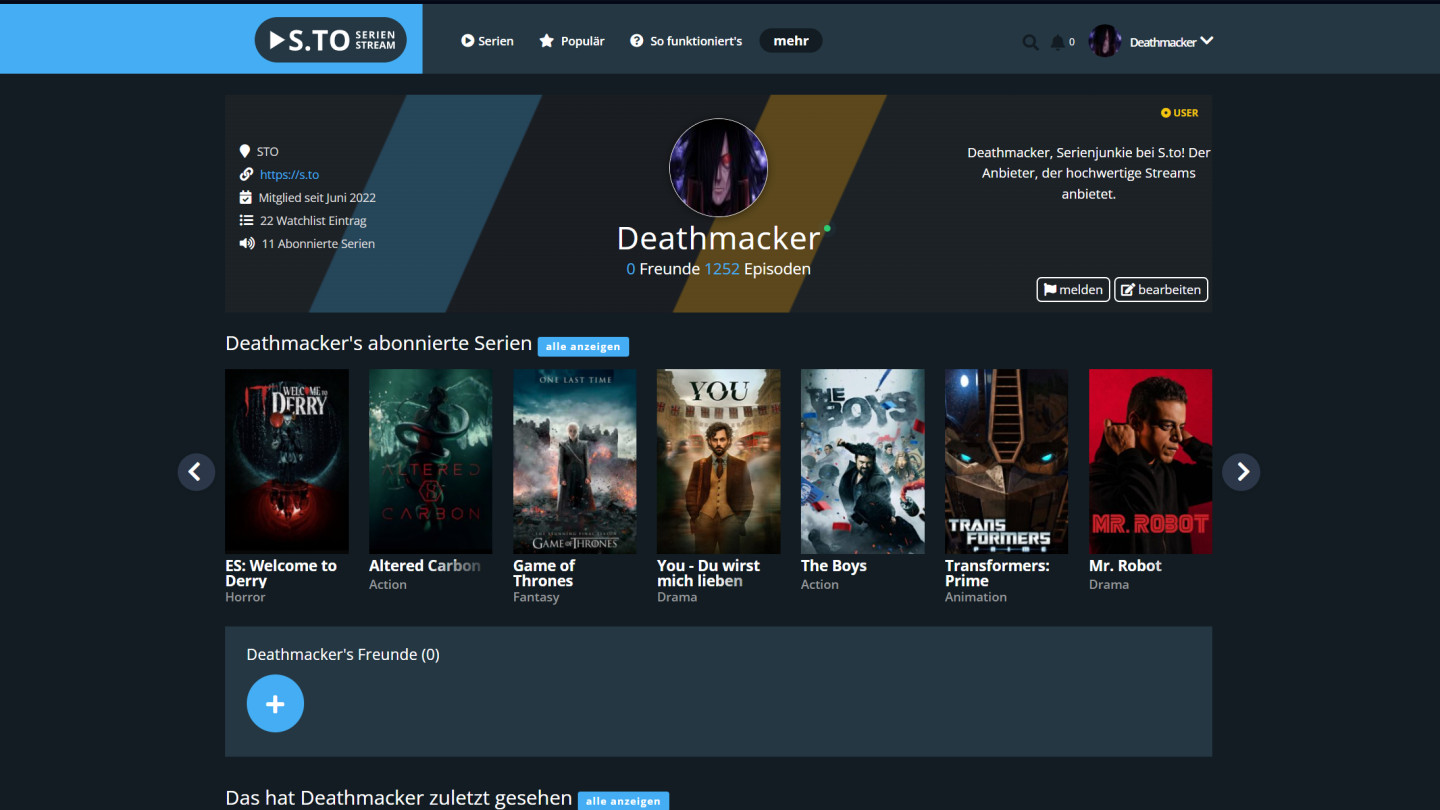The height and width of the screenshot is (810, 1440).
Task: Open 'So funktioniert's' help page
Action: click(686, 41)
